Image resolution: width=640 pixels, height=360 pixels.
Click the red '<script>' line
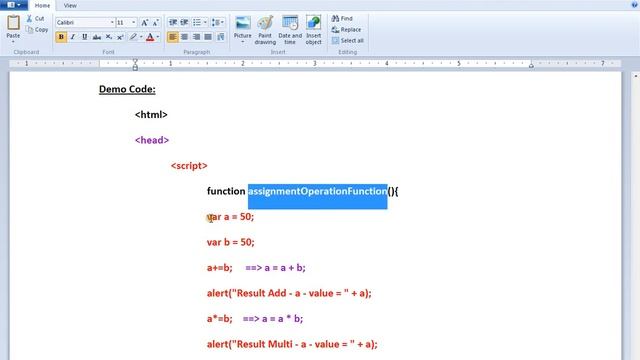tap(189, 166)
